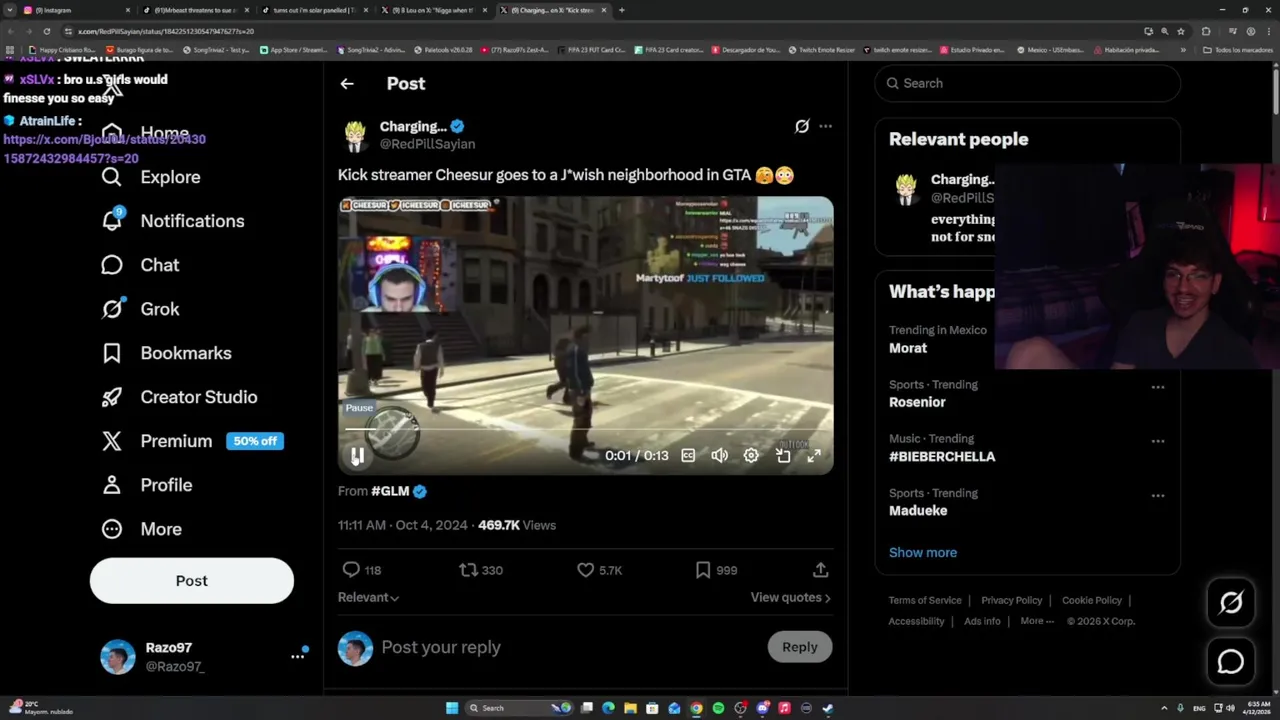The height and width of the screenshot is (720, 1280).
Task: Open More options in sidebar
Action: (x=141, y=529)
